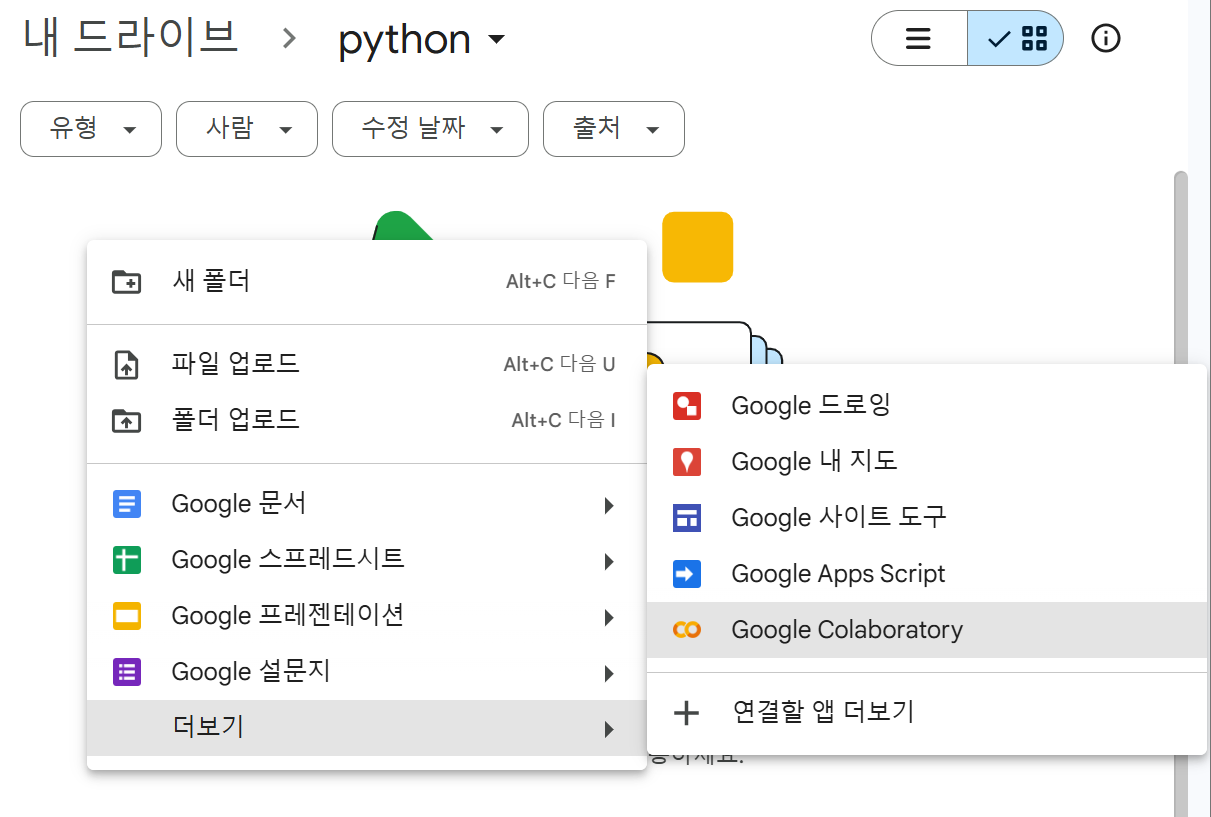The height and width of the screenshot is (817, 1211).
Task: Choose Google Apps Script in submenu
Action: tap(927, 573)
